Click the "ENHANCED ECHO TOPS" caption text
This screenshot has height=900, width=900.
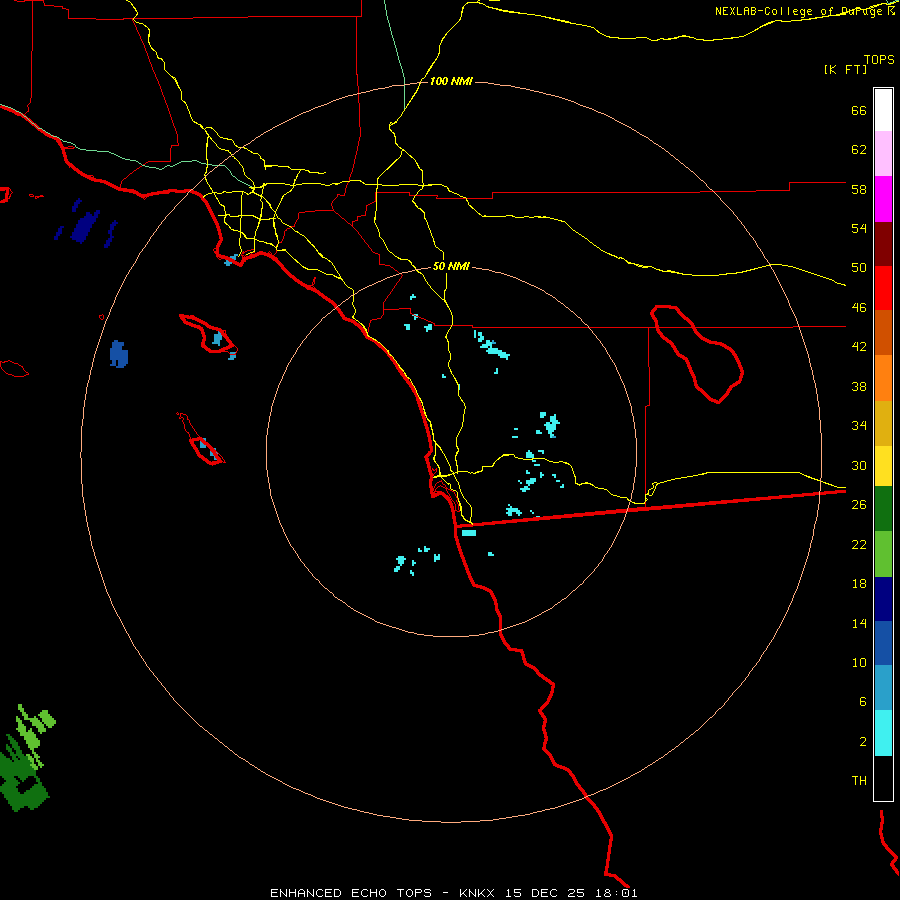coord(351,893)
